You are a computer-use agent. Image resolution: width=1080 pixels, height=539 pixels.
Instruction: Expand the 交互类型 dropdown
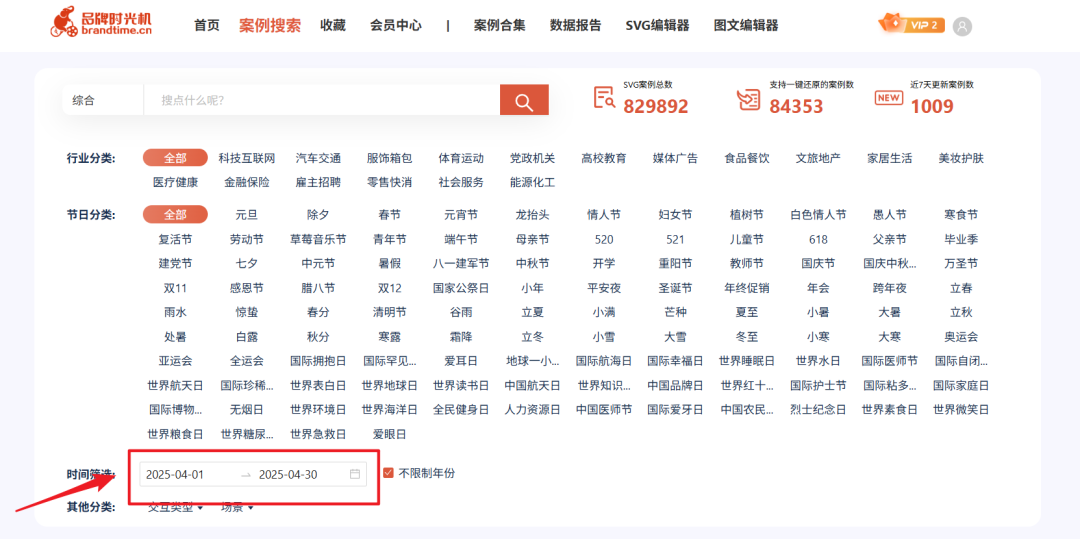(x=176, y=507)
